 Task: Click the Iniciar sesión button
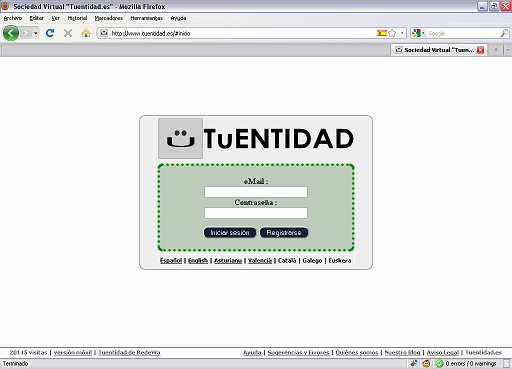[230, 233]
